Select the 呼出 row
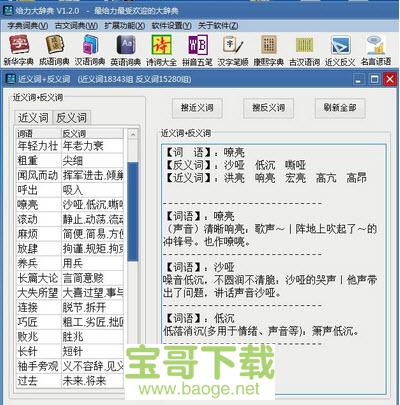This screenshot has width=400, height=405. pos(70,190)
